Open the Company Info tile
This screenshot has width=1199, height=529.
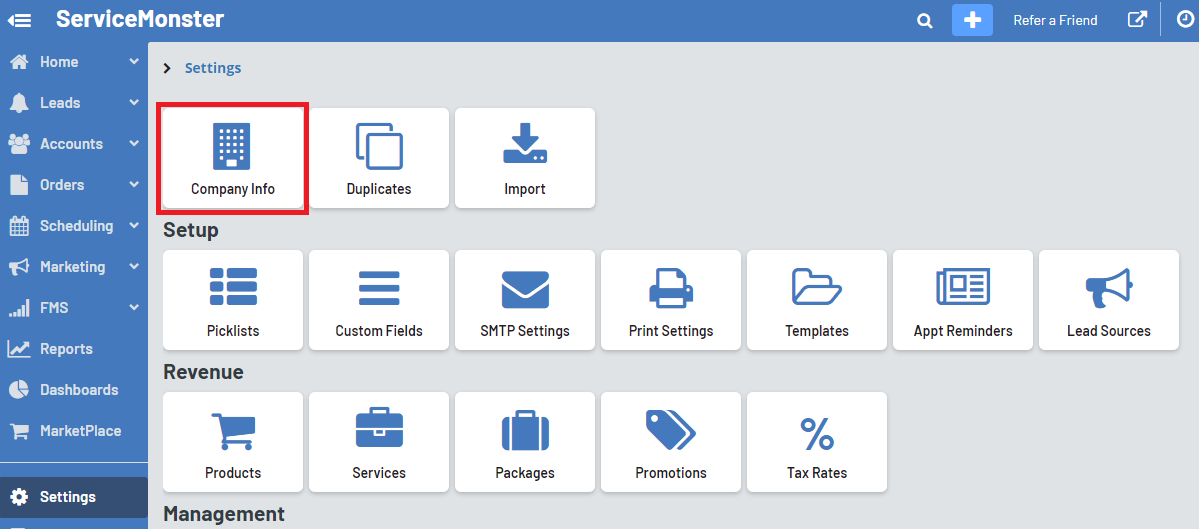tap(232, 158)
